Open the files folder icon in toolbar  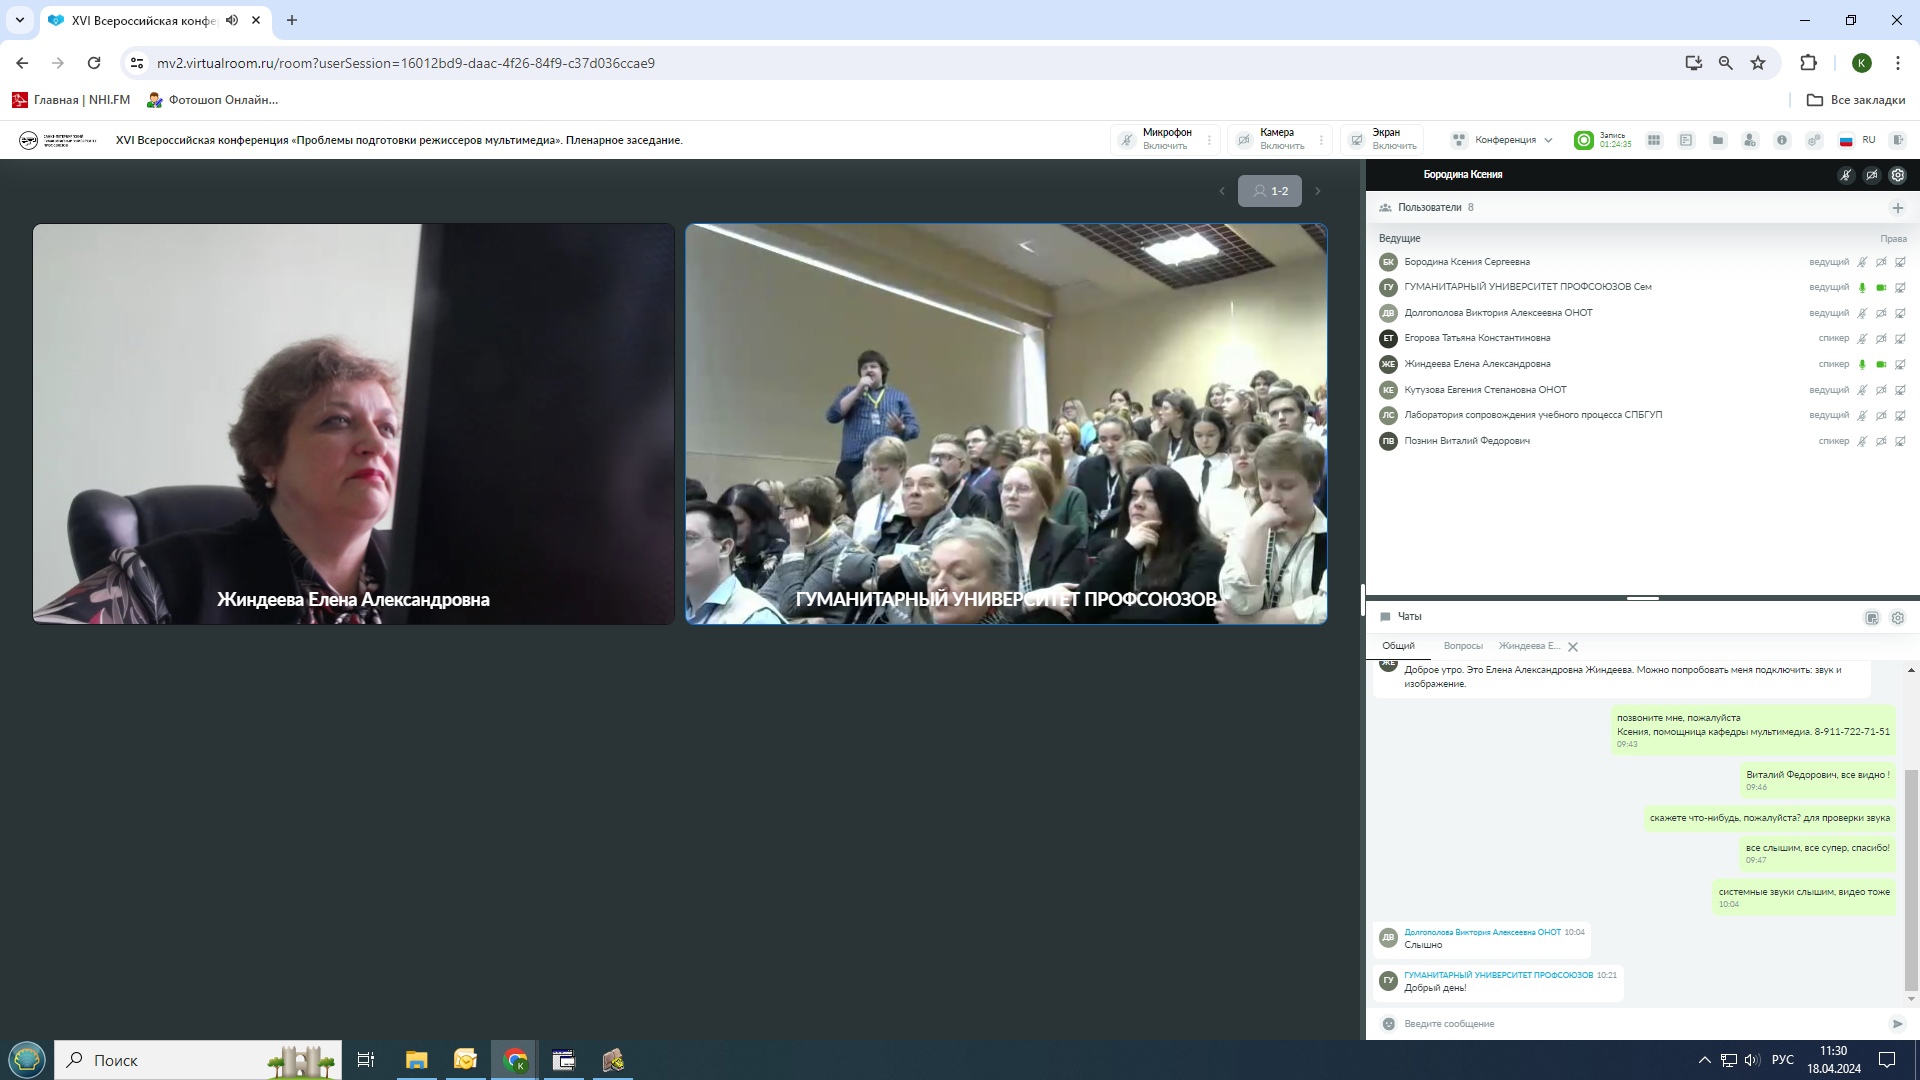pyautogui.click(x=1718, y=140)
